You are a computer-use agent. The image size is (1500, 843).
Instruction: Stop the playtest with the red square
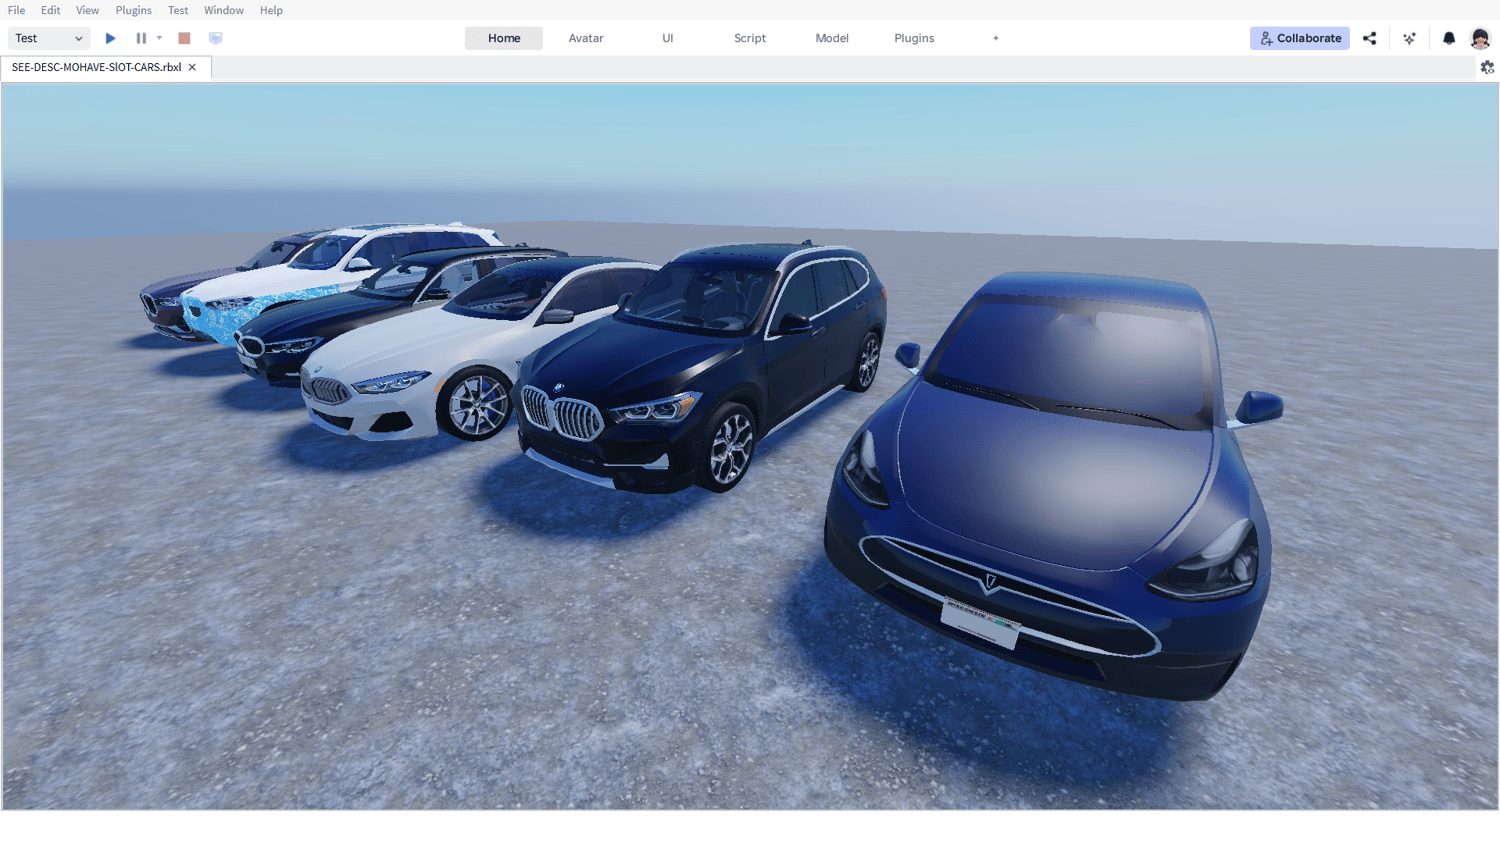(x=184, y=38)
